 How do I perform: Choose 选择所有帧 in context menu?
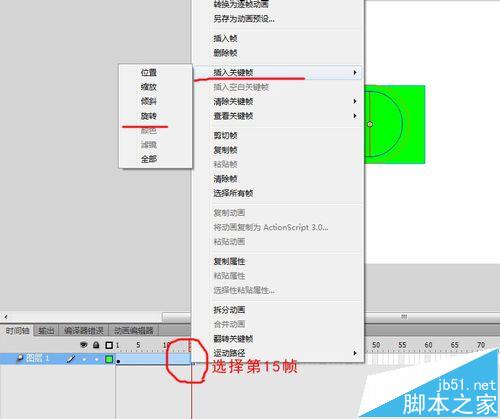click(233, 193)
